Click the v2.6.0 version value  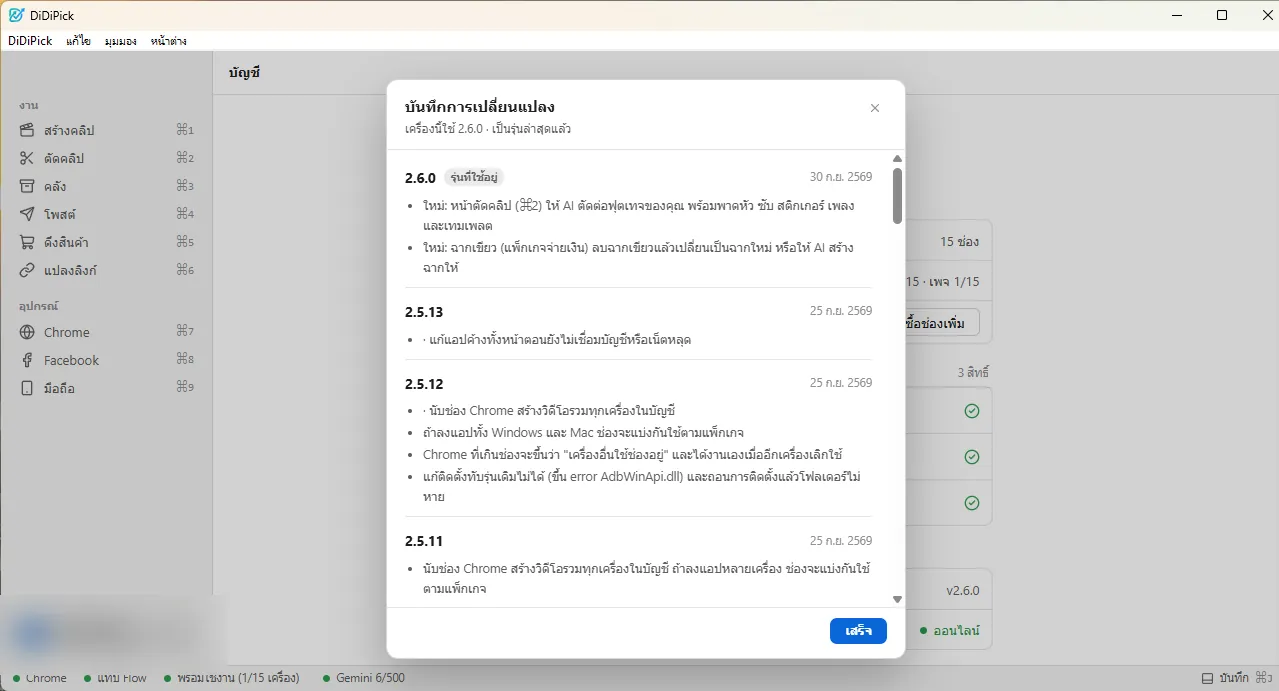coord(963,590)
